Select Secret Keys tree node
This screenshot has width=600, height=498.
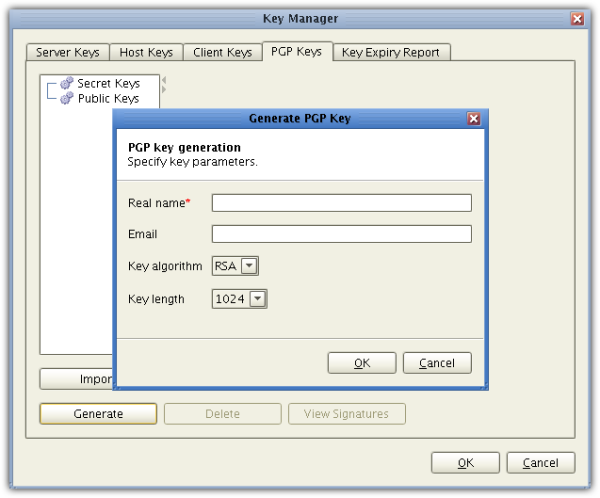(108, 84)
